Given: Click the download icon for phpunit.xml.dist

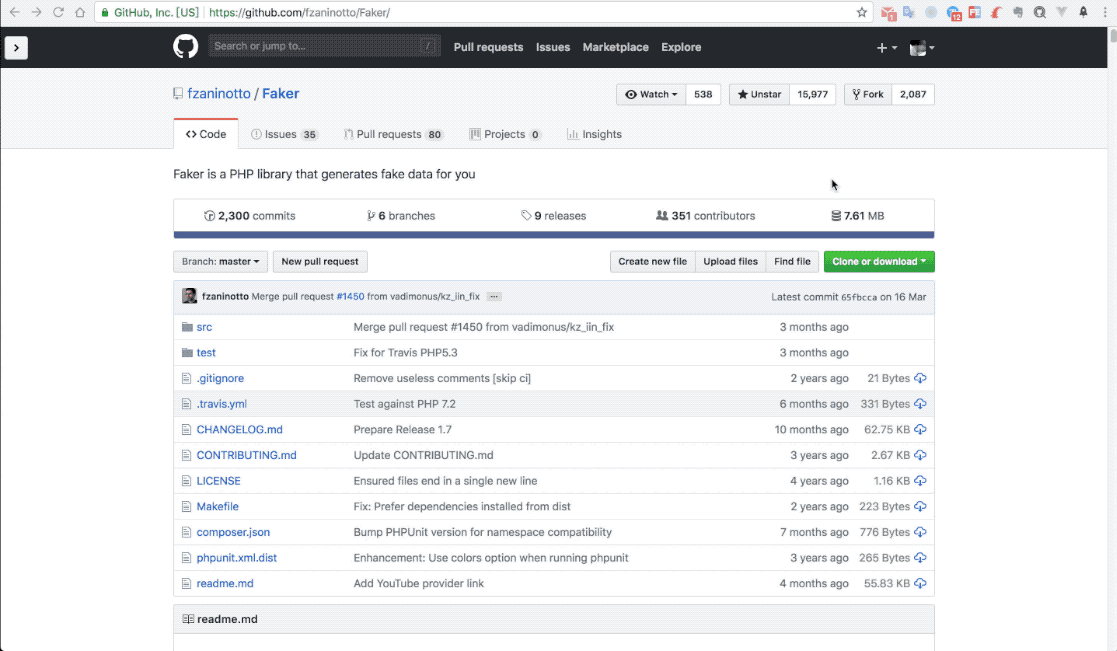Looking at the screenshot, I should pyautogui.click(x=920, y=558).
